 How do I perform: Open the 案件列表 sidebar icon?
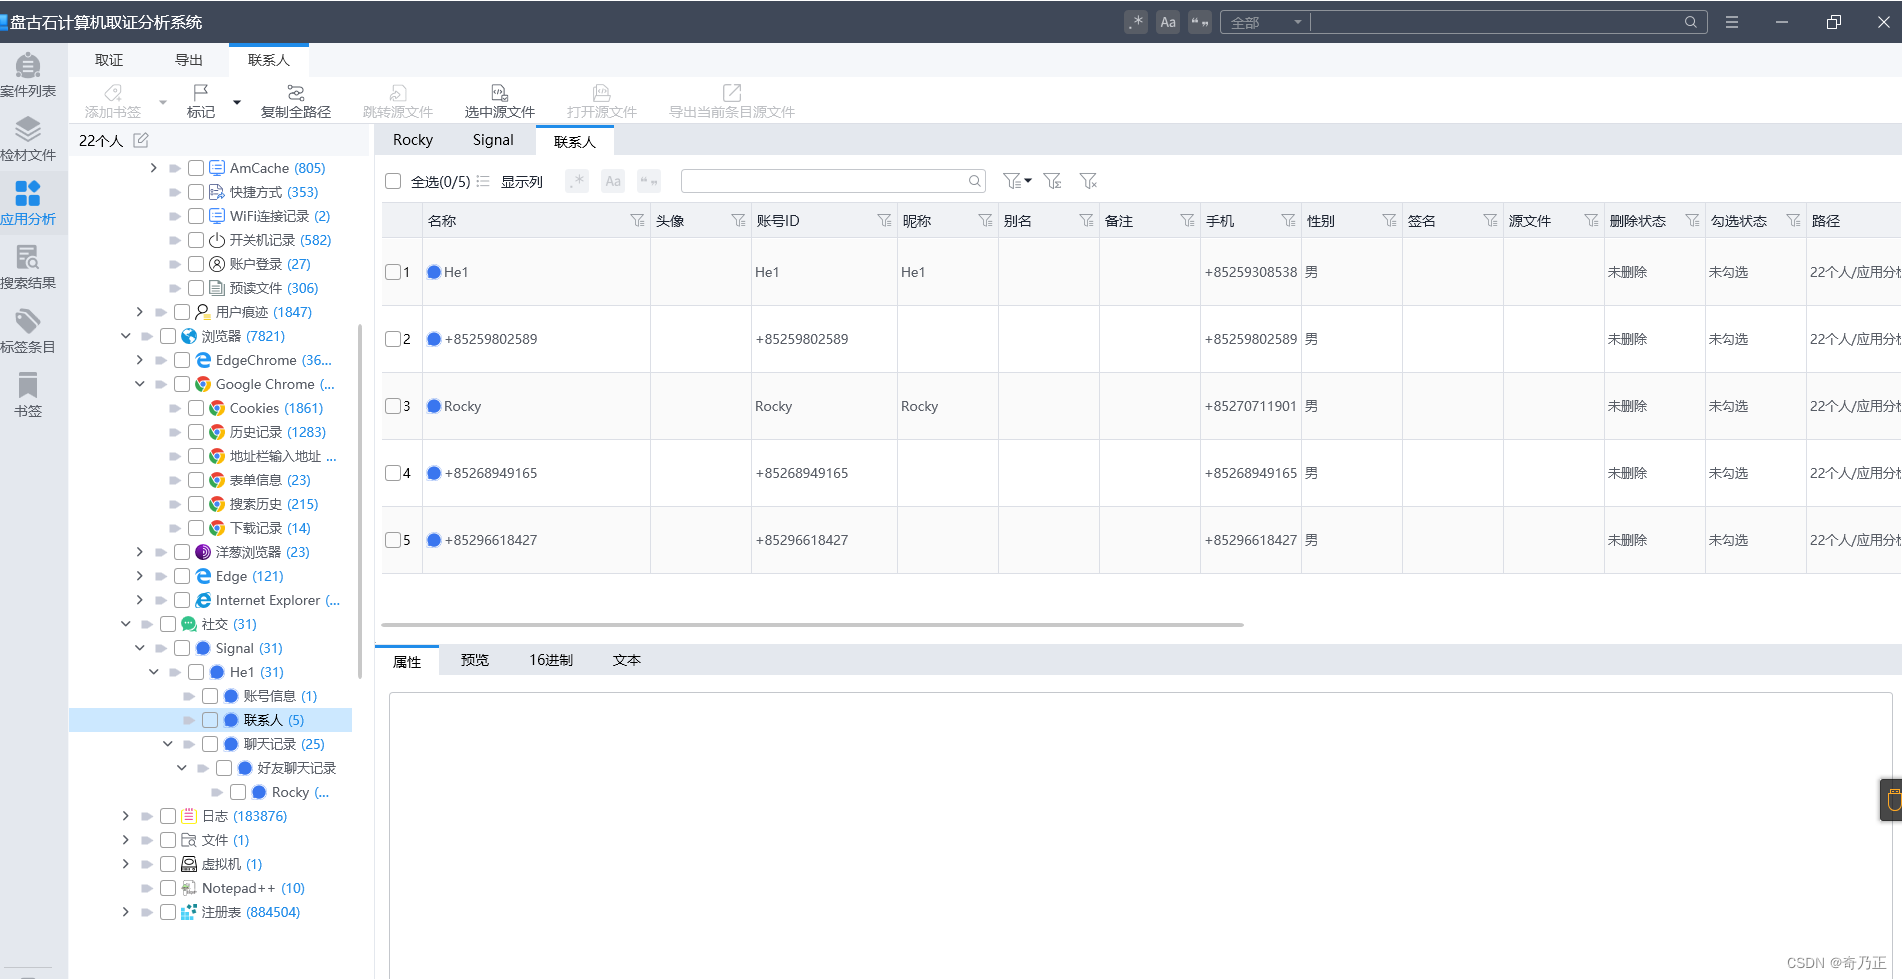click(28, 66)
